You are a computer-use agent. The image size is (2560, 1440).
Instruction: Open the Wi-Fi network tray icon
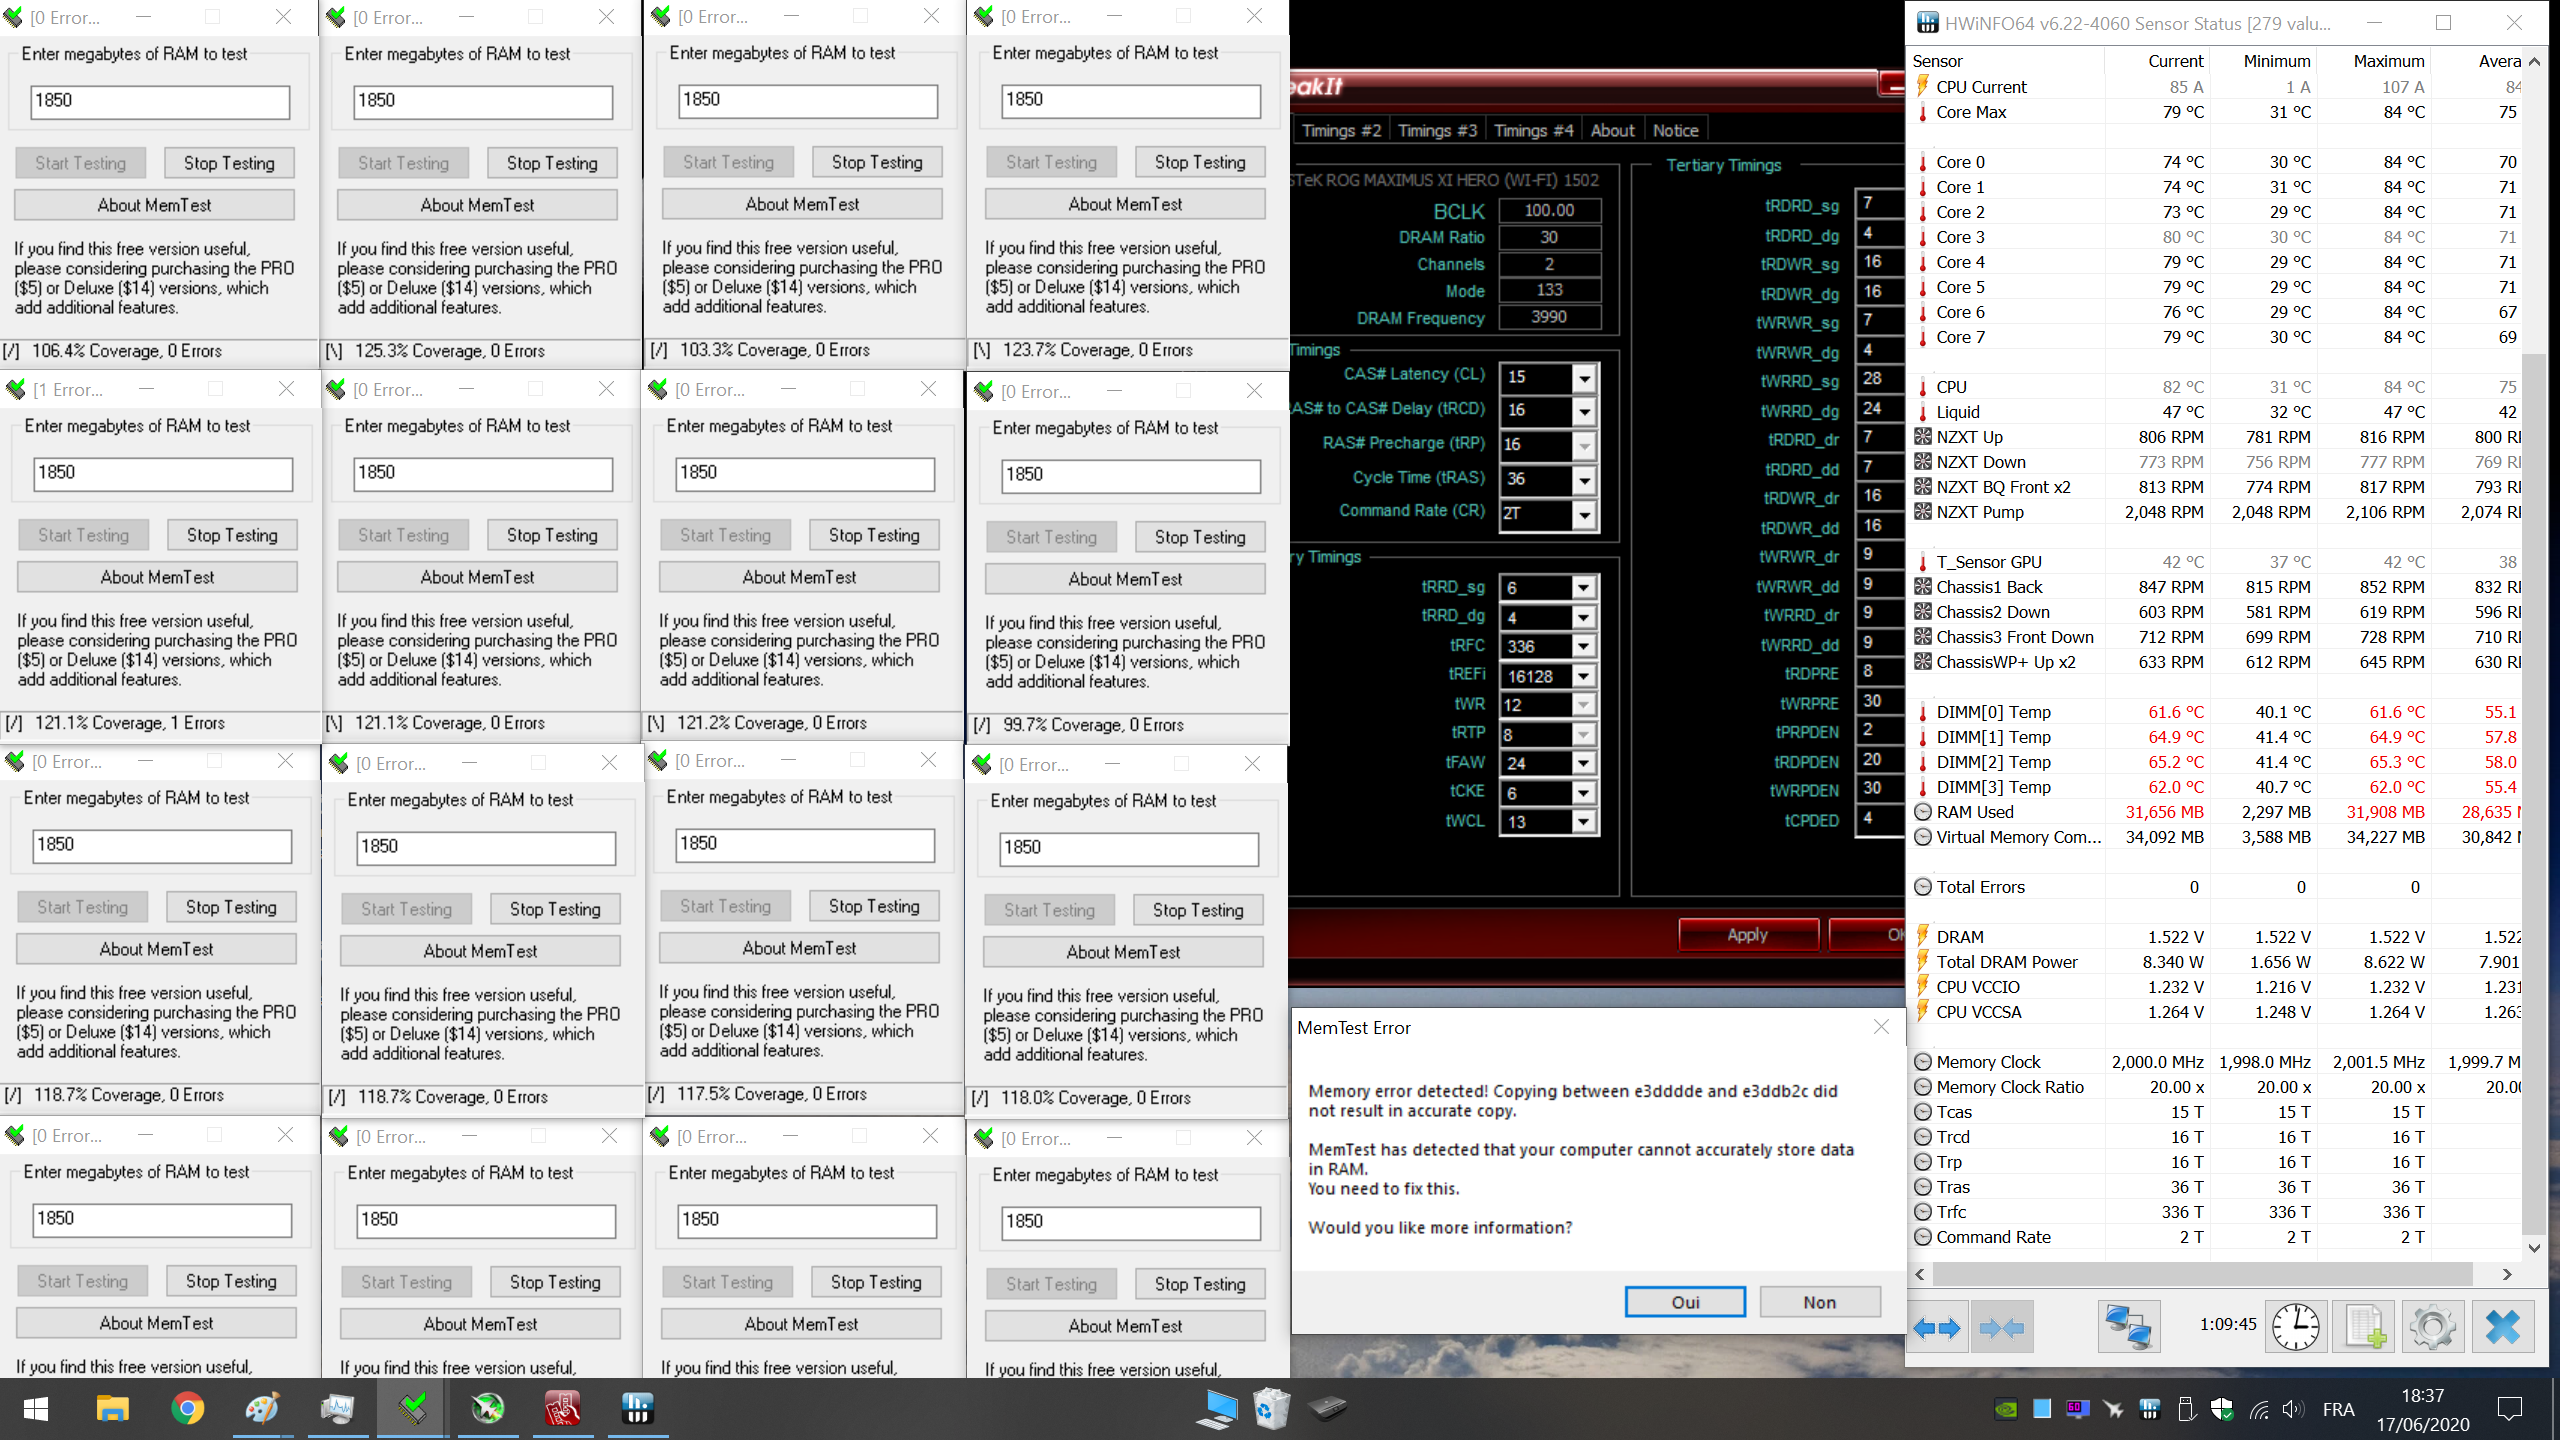tap(2259, 1410)
